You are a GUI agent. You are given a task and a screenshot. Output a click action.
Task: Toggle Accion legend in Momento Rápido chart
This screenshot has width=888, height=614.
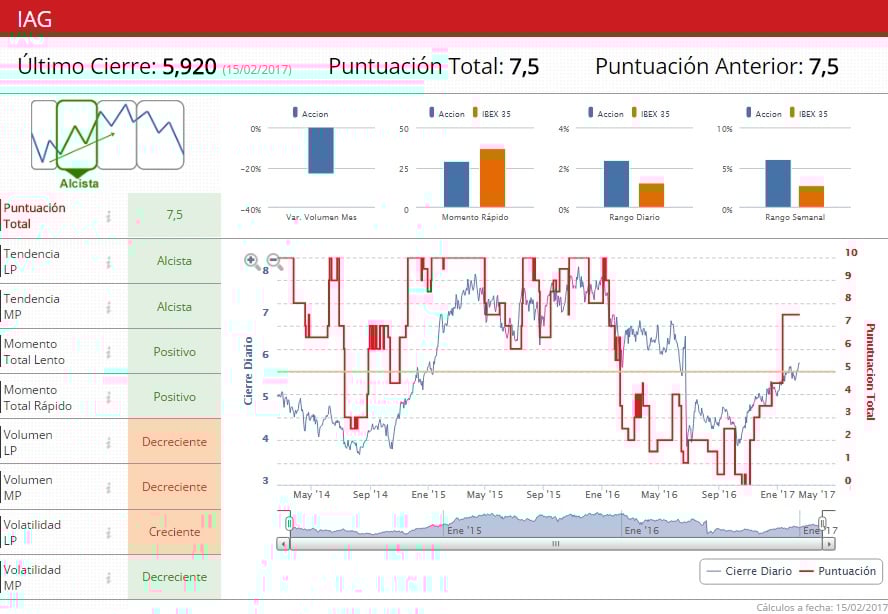(447, 113)
